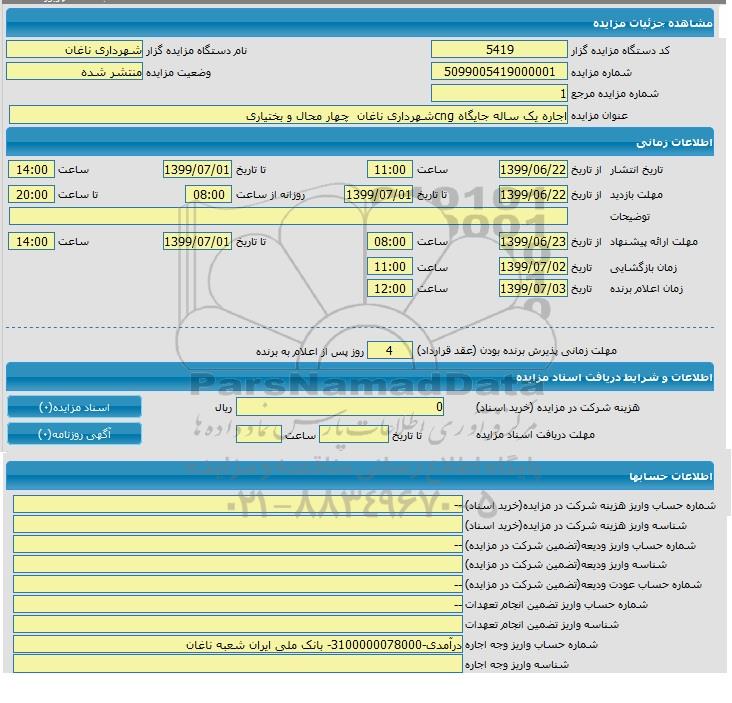Click اطلاعات و شرایط دریافت اسناد مزایده header
The image size is (732, 703).
tap(360, 377)
